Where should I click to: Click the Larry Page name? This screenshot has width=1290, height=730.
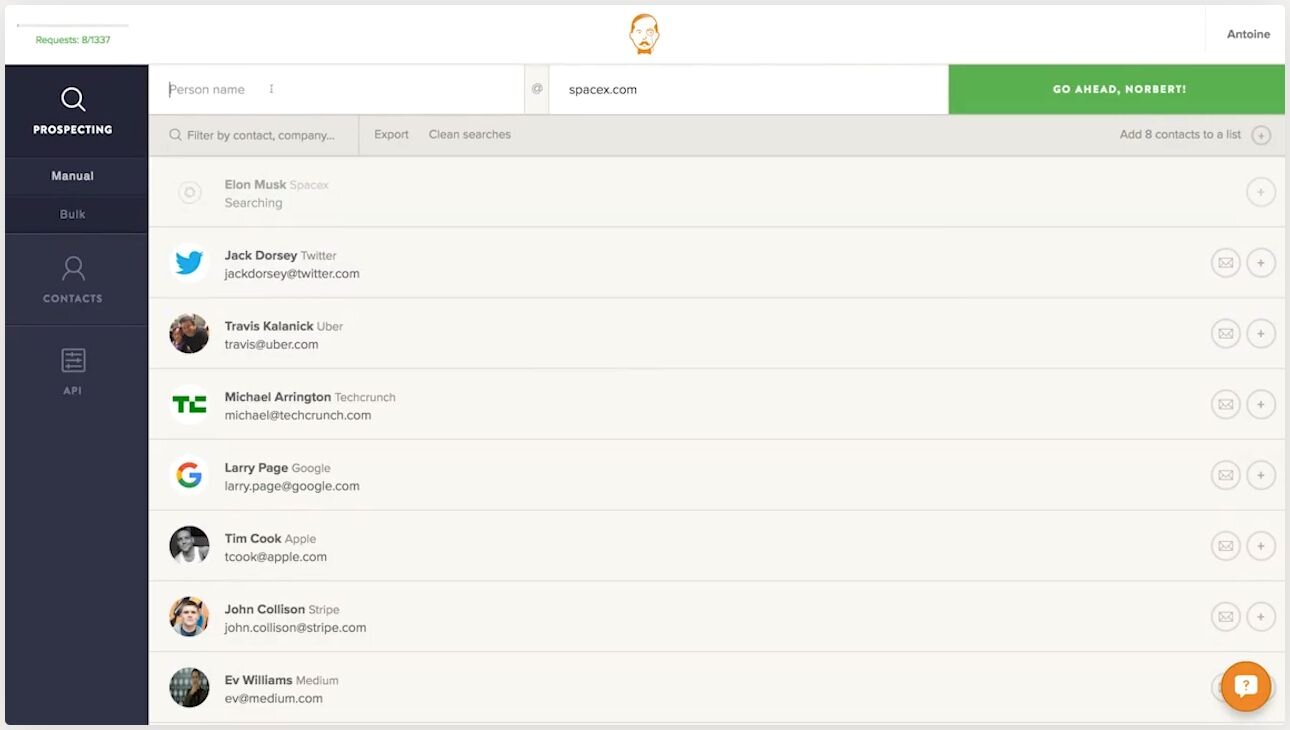pos(256,468)
